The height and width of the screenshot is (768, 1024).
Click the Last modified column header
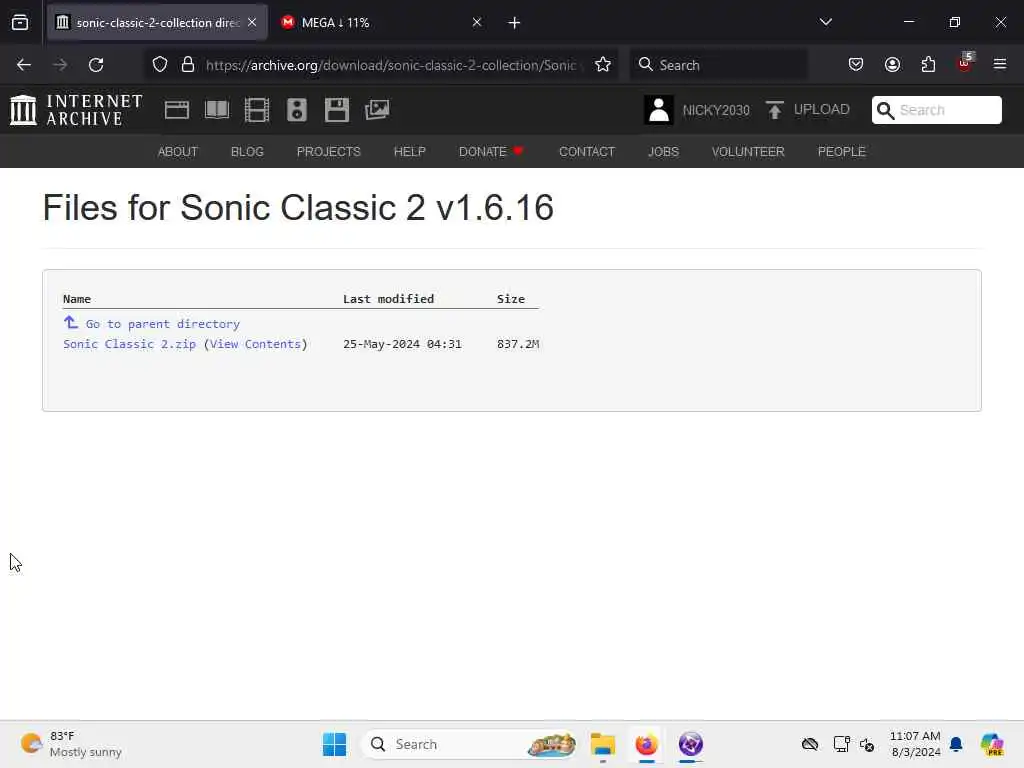point(389,299)
